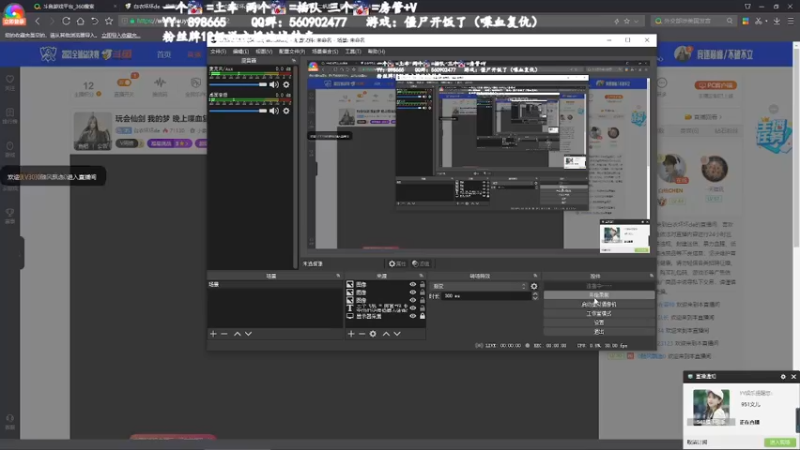
Task: Move scene down arrow in Scenes panel
Action: [248, 334]
